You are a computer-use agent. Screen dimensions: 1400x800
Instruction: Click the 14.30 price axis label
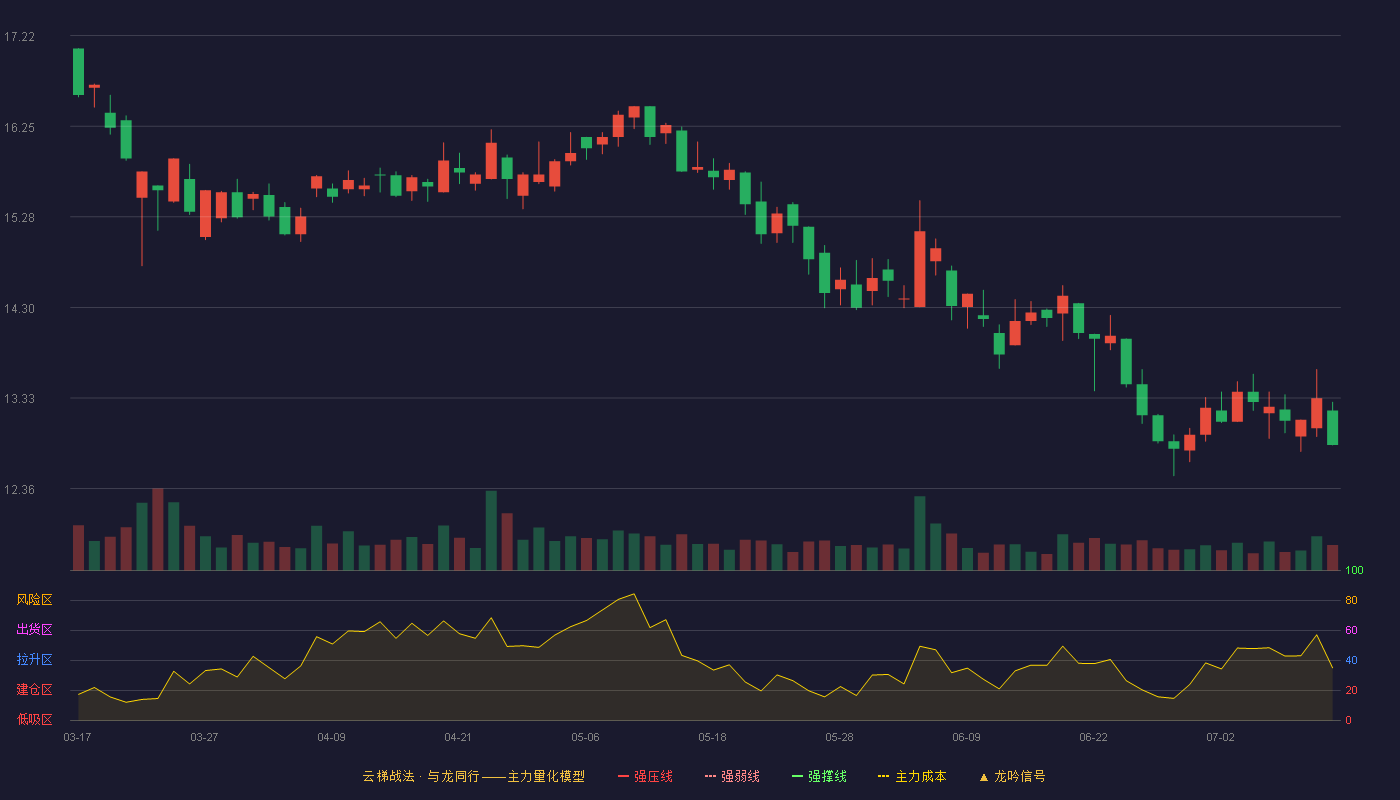pos(19,309)
